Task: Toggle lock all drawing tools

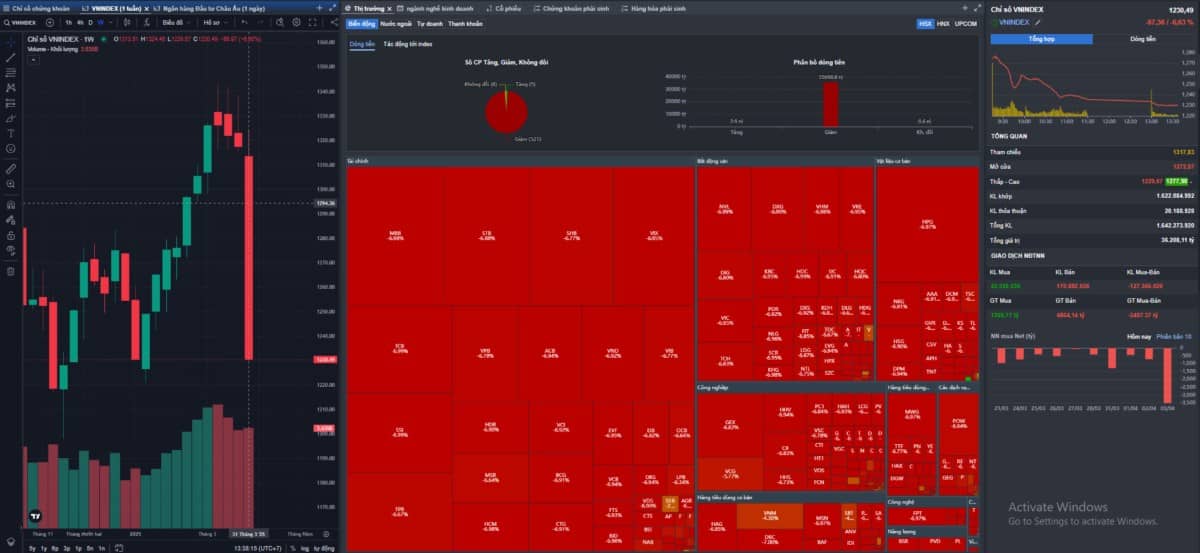Action: pyautogui.click(x=11, y=235)
